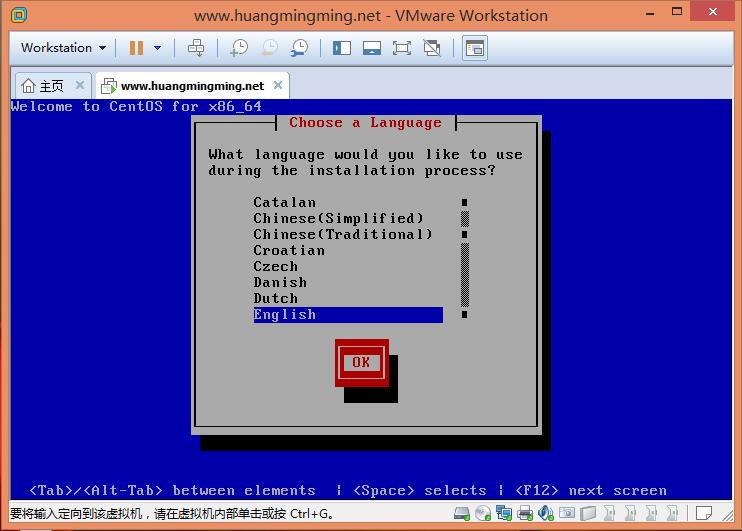
Task: Select the highlighted English entry
Action: click(348, 315)
